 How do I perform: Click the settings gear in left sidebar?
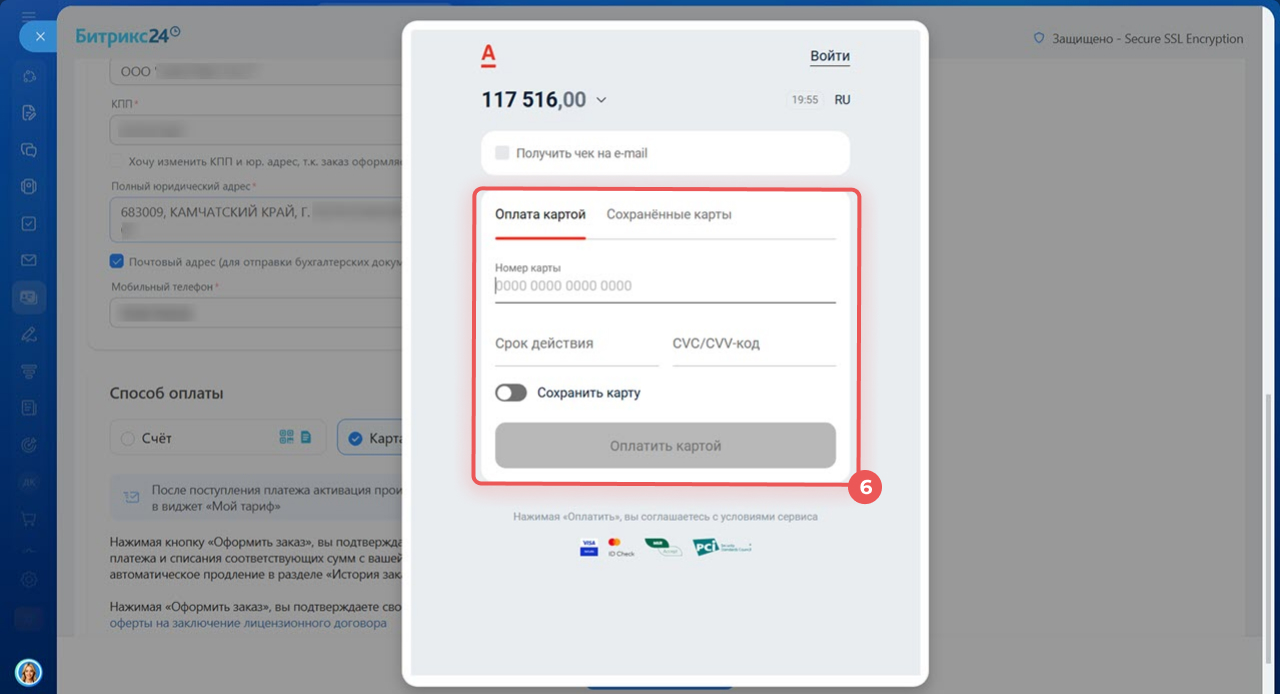coord(29,579)
